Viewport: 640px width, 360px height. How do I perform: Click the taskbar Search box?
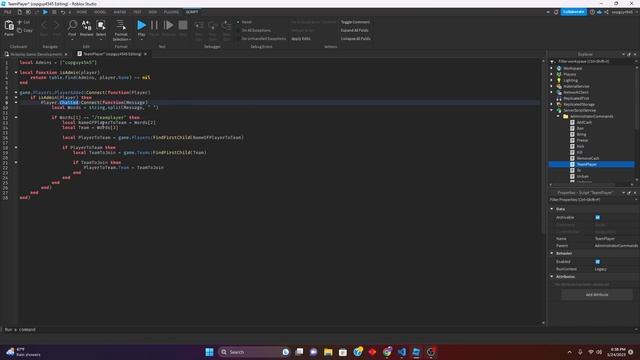253,352
